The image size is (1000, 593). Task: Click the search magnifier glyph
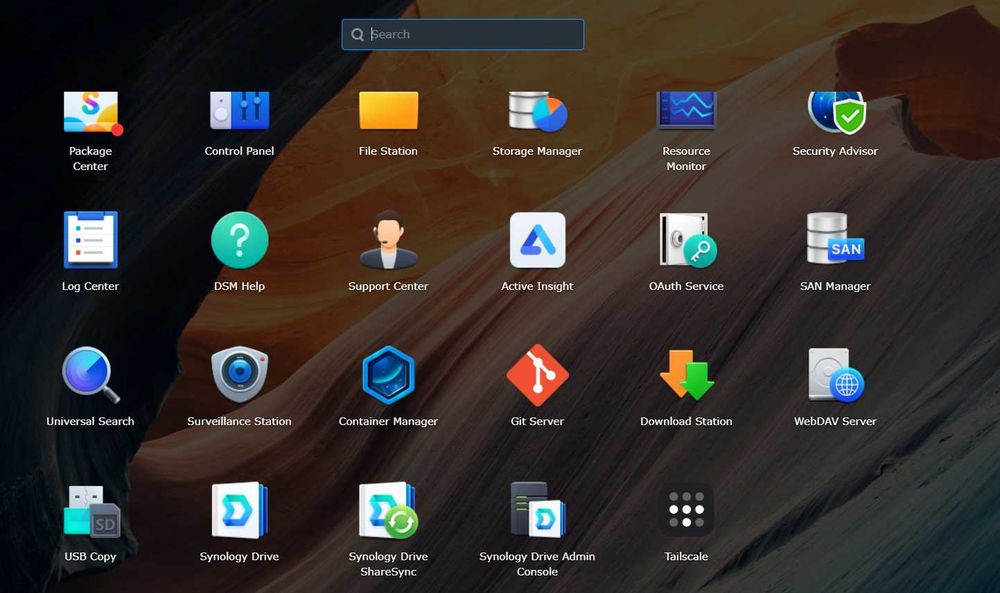click(358, 35)
